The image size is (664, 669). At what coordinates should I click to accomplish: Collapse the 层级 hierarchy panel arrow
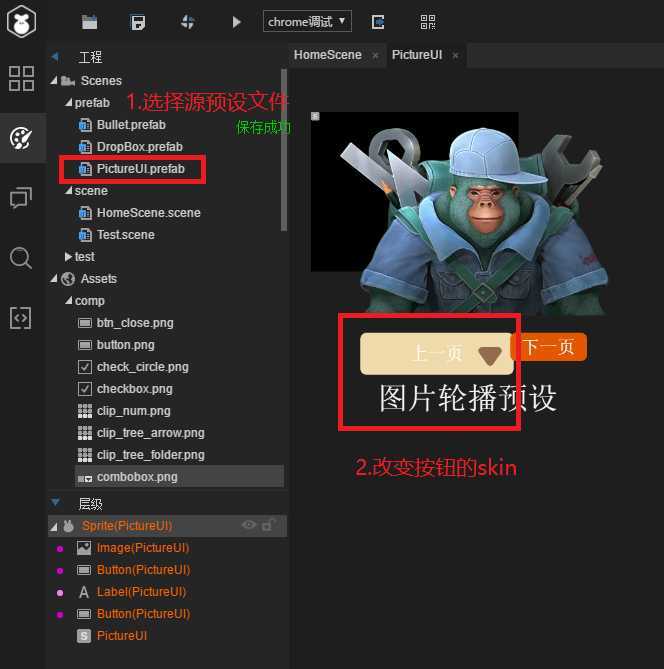[x=55, y=503]
